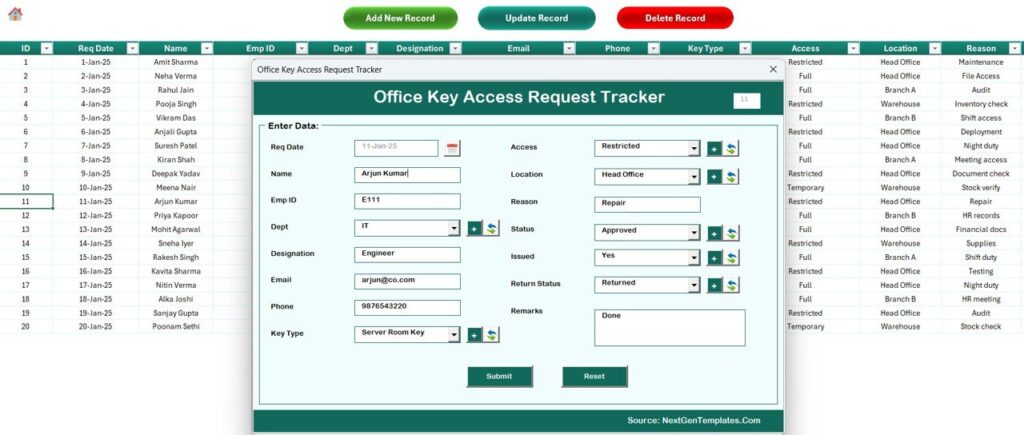Screen dimensions: 1024x435
Task: Add new item to Return Status list
Action: click(714, 285)
